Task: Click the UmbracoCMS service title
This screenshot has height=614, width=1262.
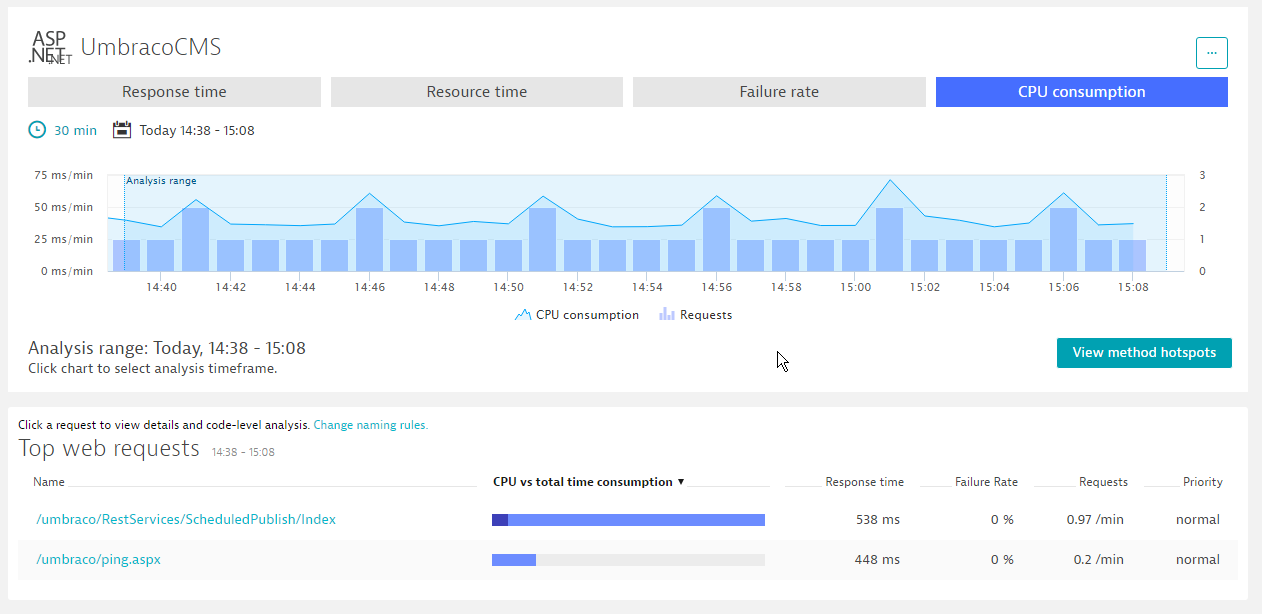Action: [x=151, y=47]
